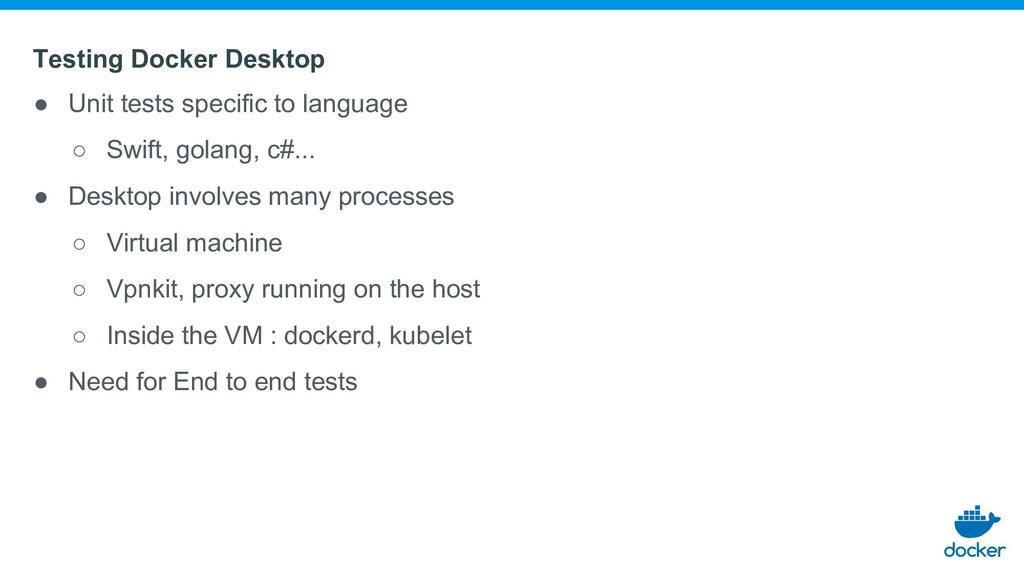This screenshot has height=576, width=1024.
Task: Click the word dockerd in the slide
Action: click(x=332, y=336)
